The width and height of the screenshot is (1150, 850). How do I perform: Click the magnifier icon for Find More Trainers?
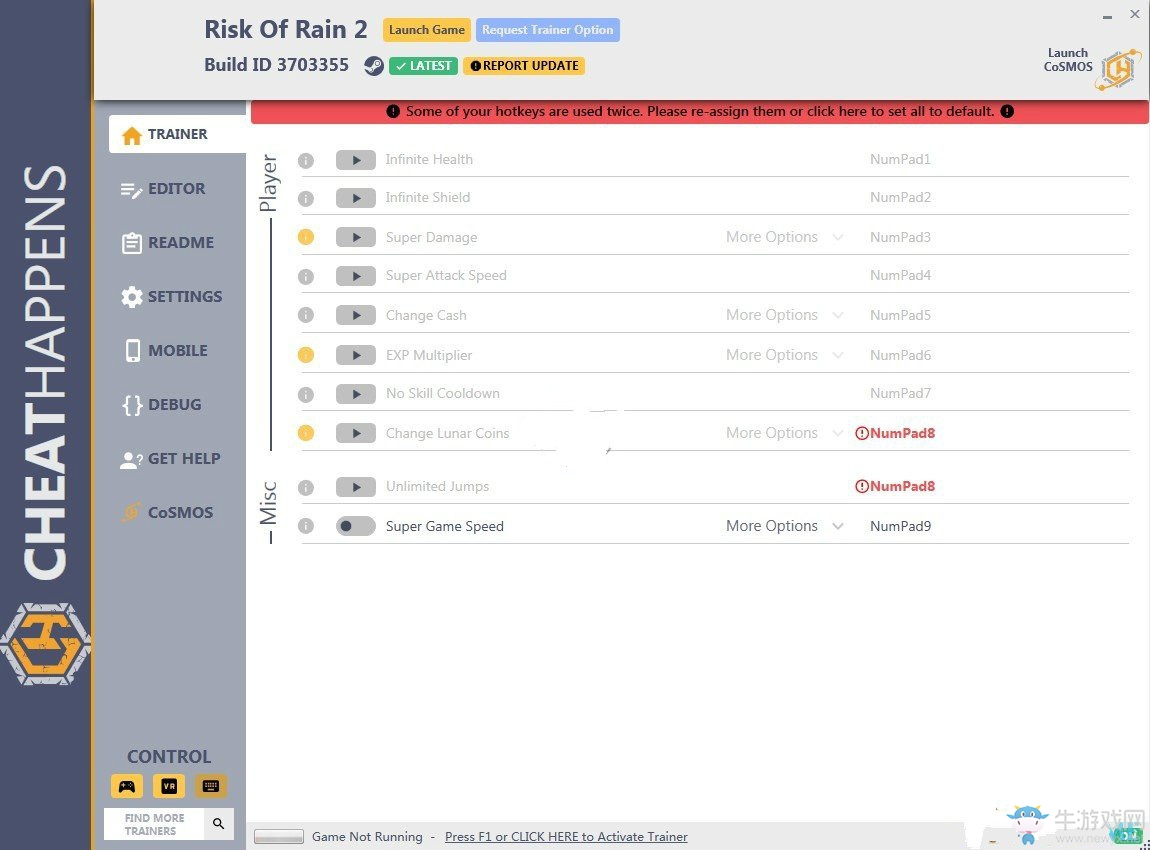[x=219, y=824]
